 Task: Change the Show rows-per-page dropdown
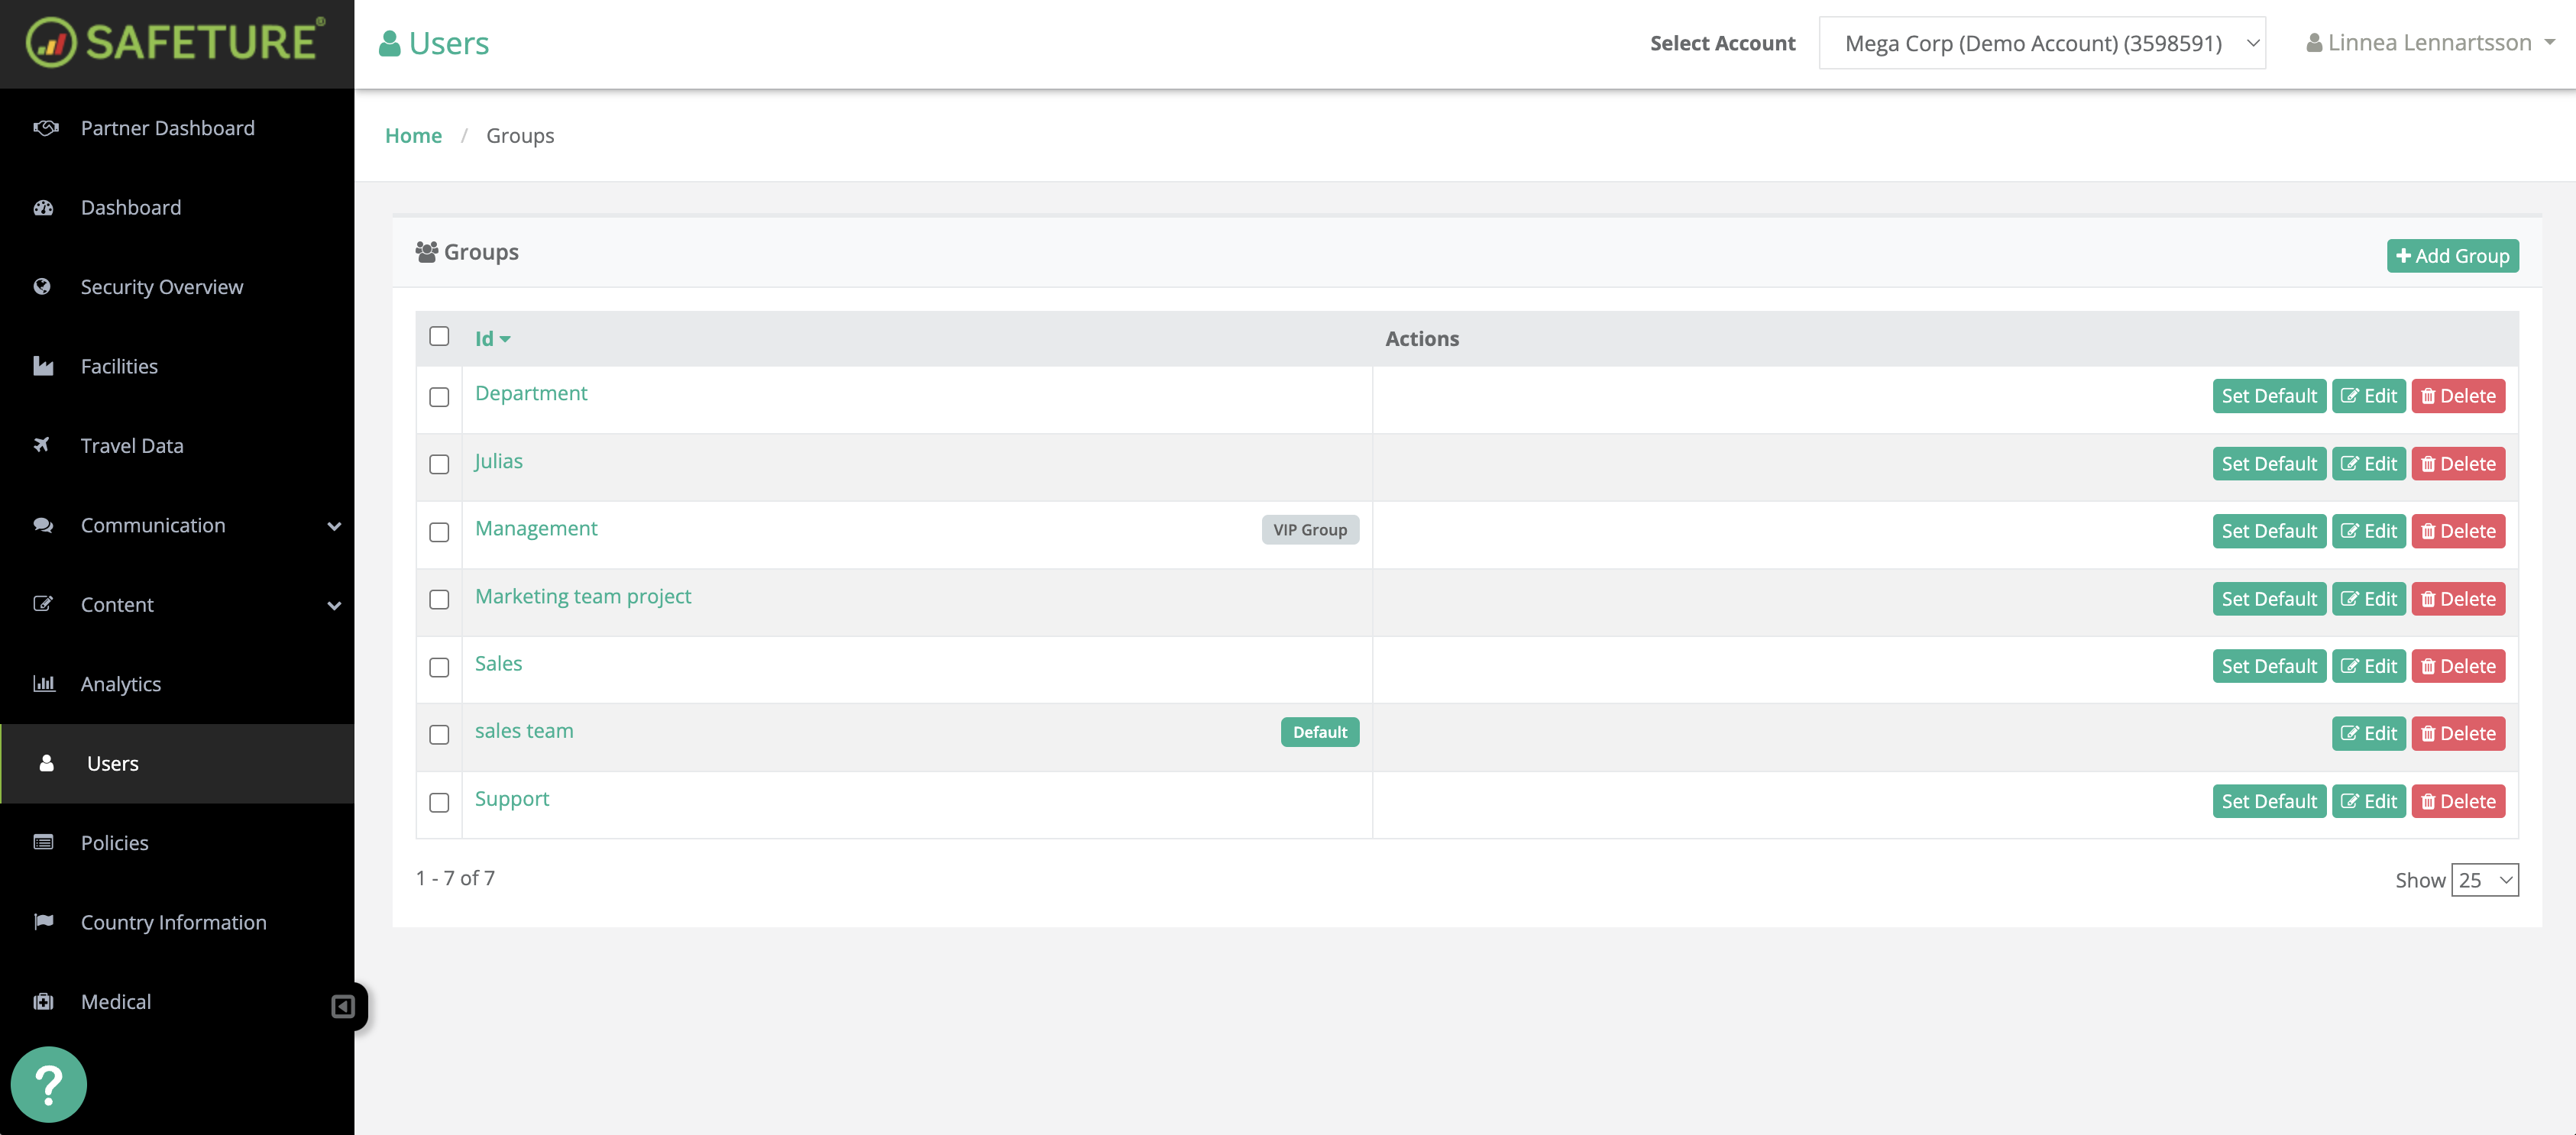coord(2484,880)
